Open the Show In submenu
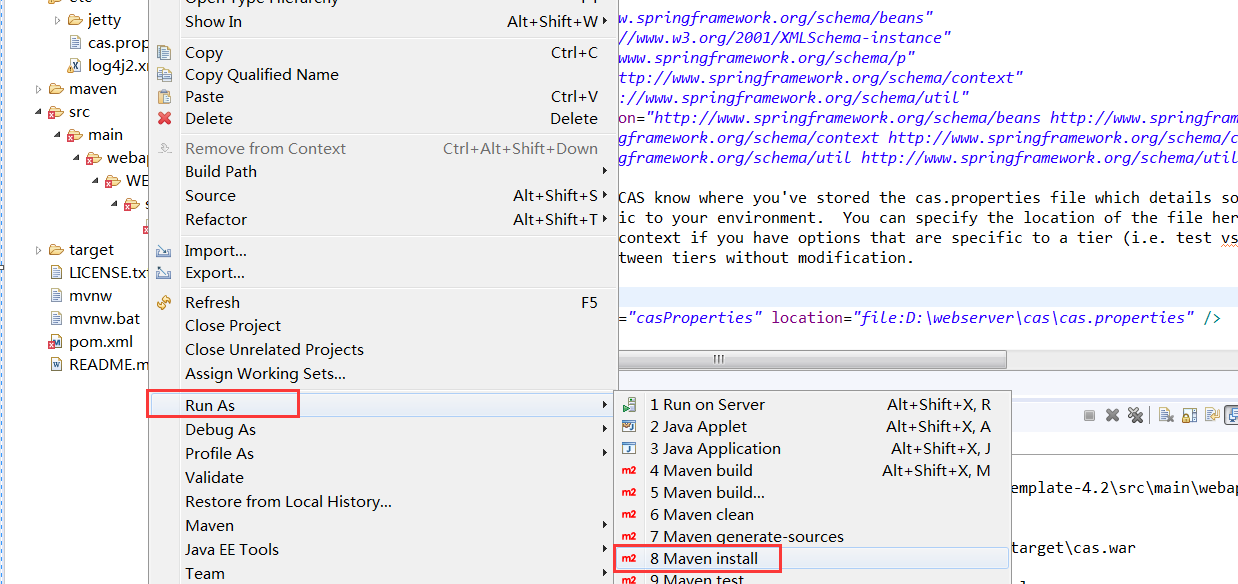1238x584 pixels. (383, 21)
